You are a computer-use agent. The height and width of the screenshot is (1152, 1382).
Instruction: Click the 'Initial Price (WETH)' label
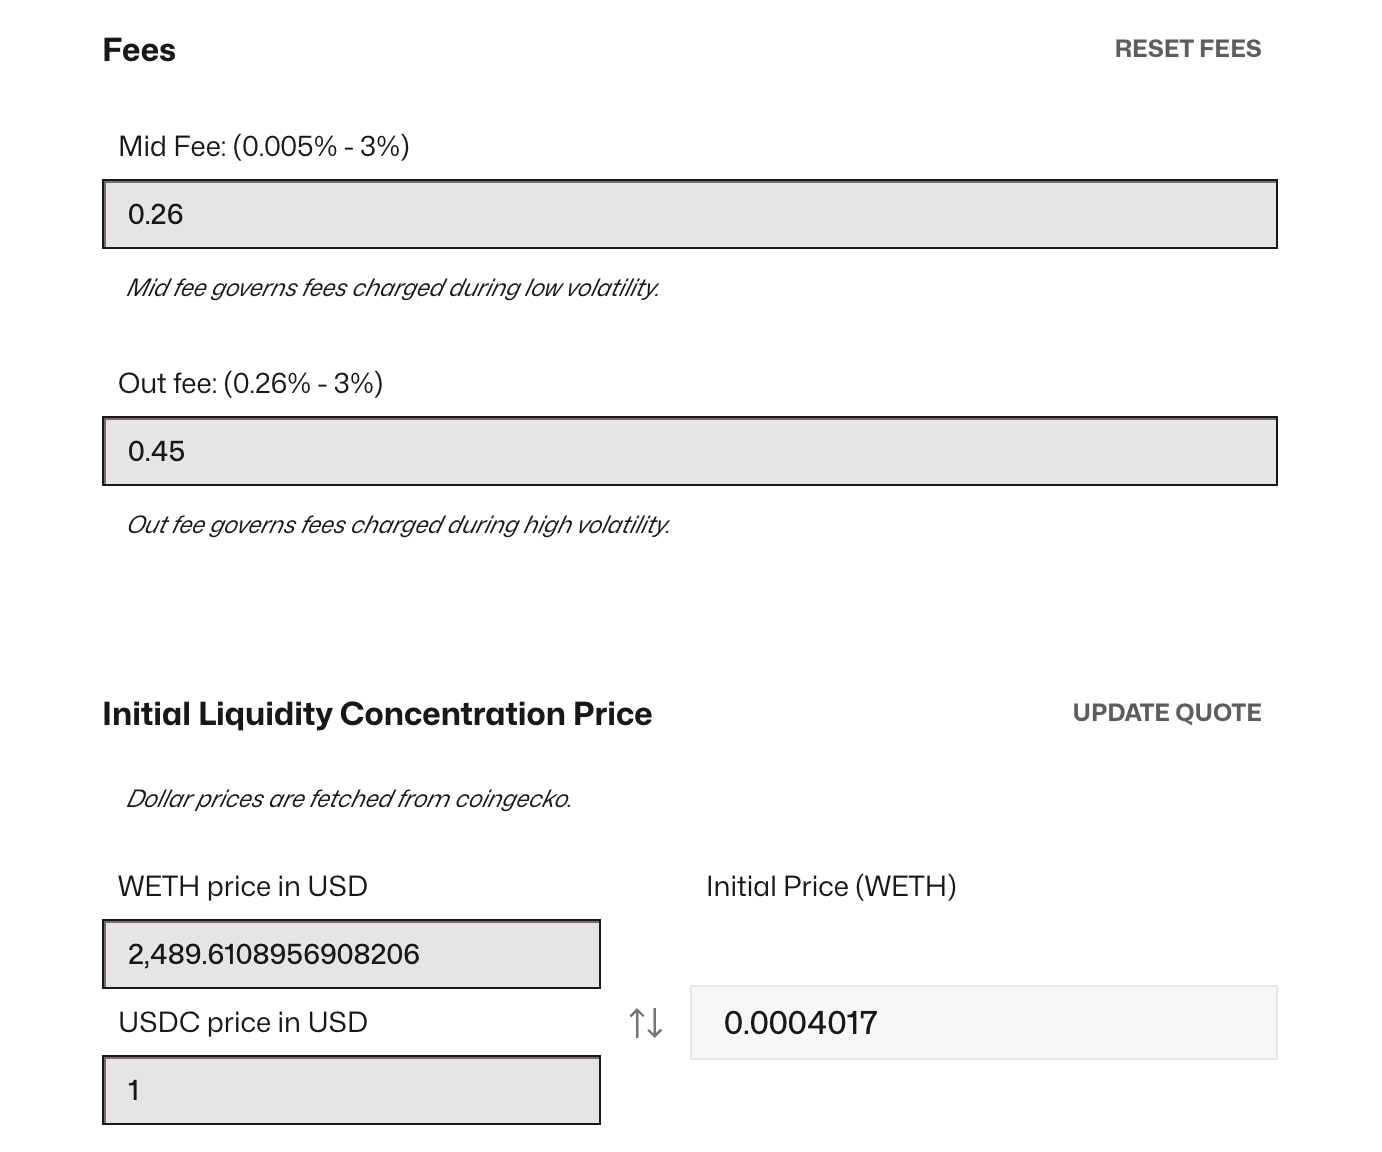pyautogui.click(x=831, y=887)
